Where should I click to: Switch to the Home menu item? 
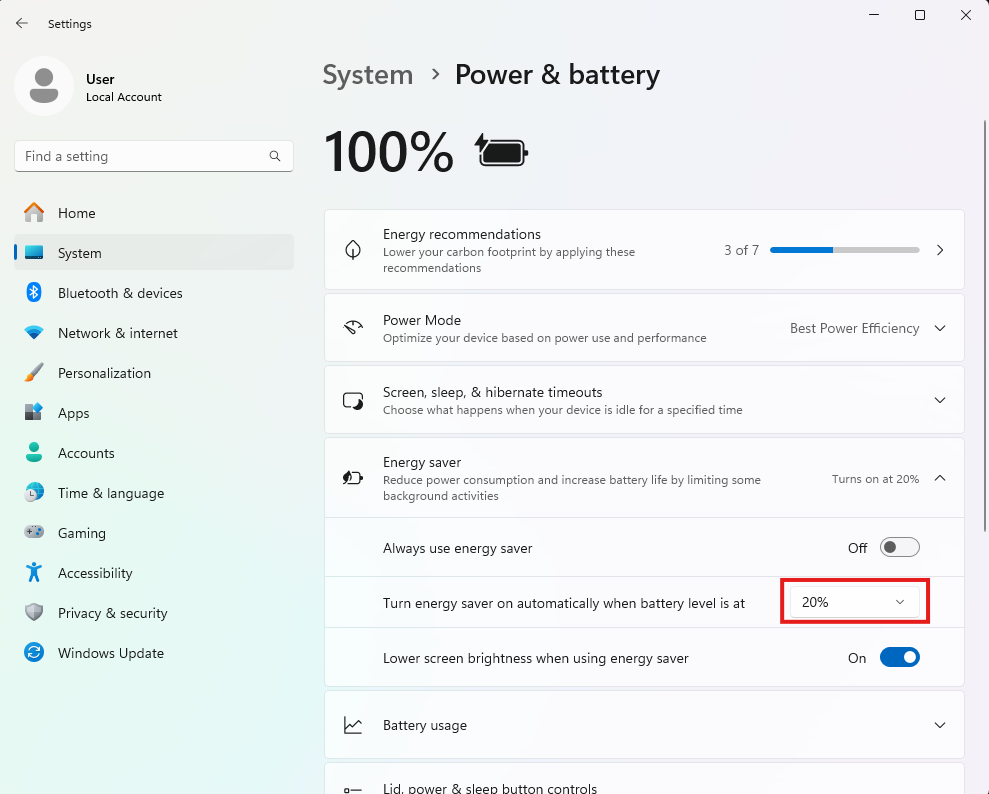pyautogui.click(x=78, y=213)
